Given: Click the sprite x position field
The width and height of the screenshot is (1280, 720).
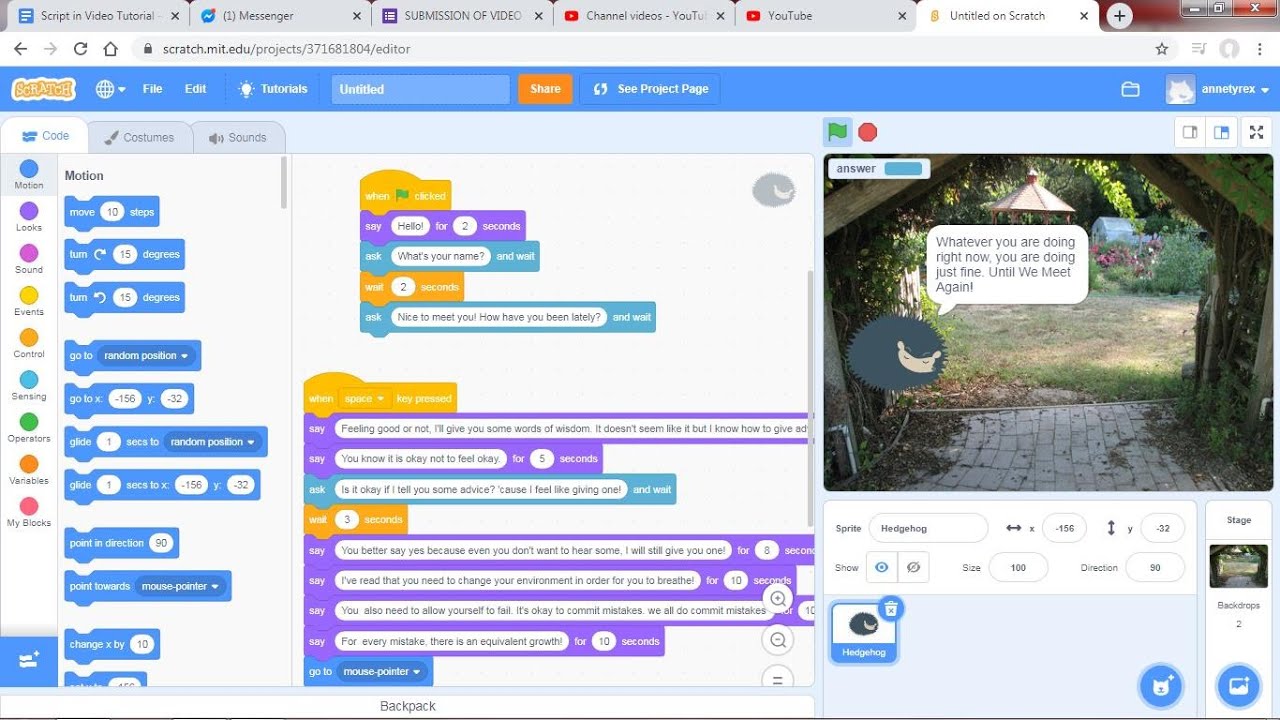Looking at the screenshot, I should tap(1064, 528).
